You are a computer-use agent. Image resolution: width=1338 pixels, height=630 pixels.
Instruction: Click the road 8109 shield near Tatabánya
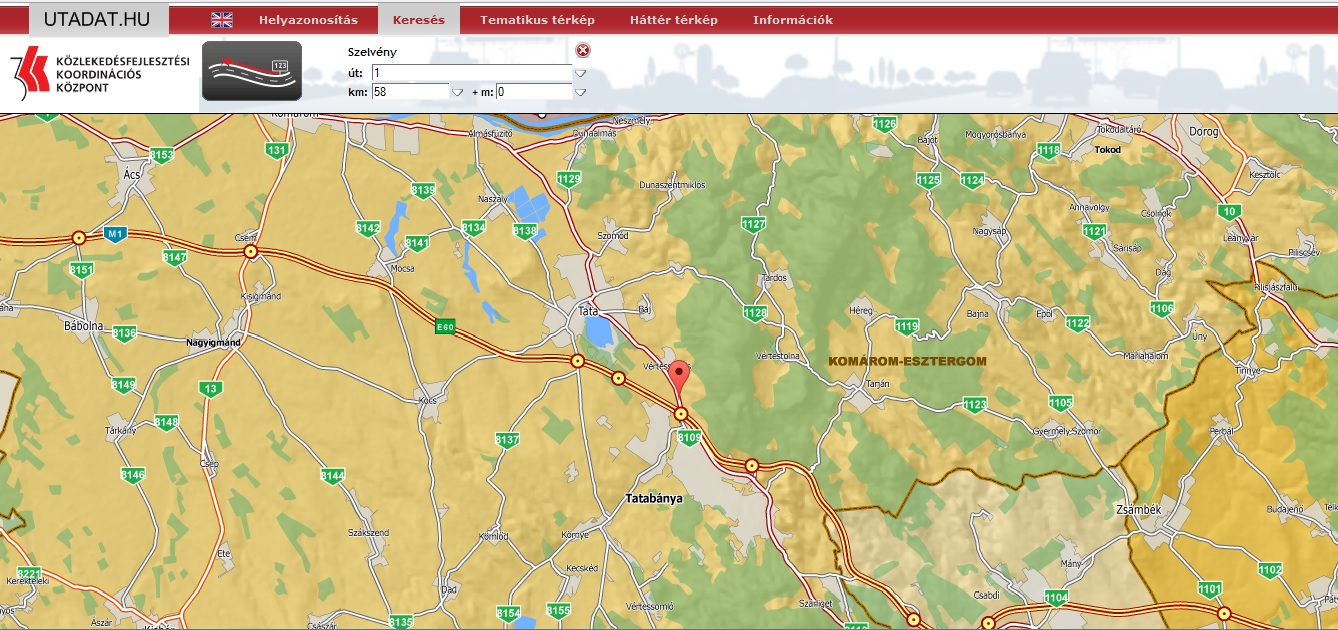[x=690, y=437]
